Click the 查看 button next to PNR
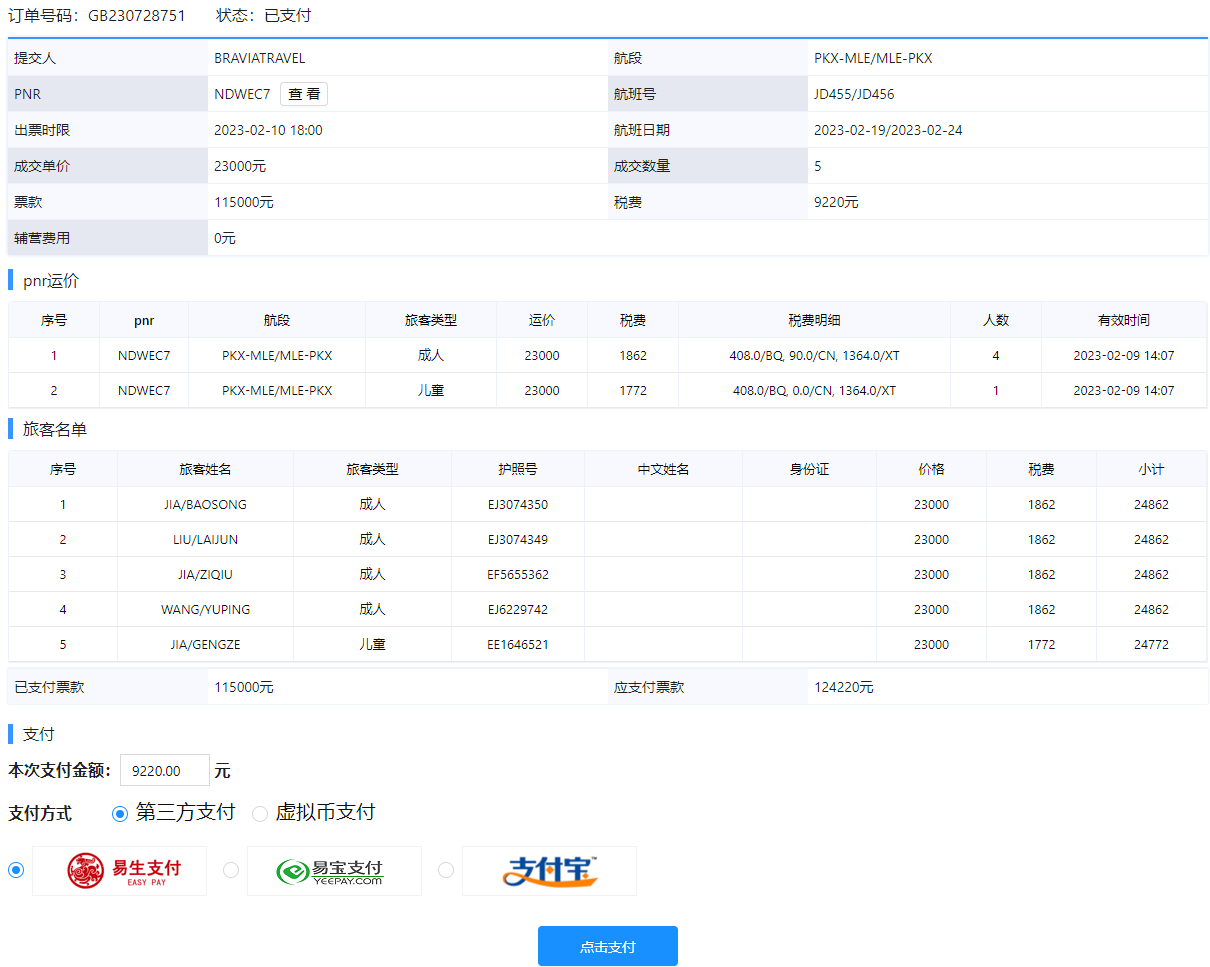 click(304, 94)
